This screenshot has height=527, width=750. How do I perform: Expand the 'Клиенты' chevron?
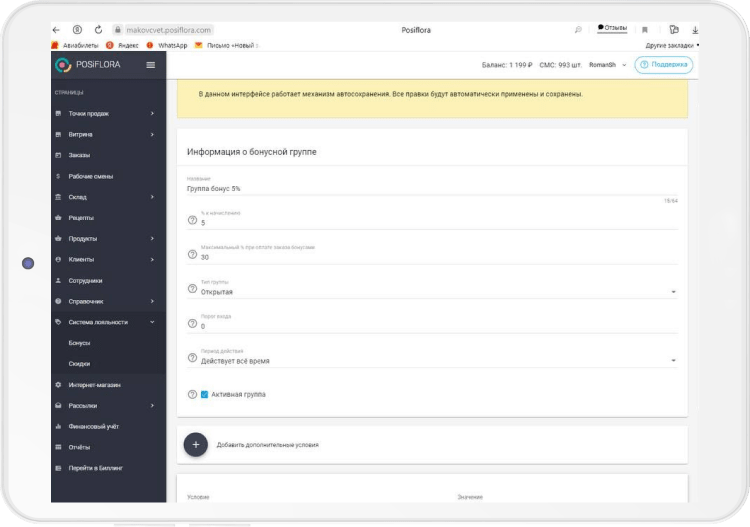(152, 259)
